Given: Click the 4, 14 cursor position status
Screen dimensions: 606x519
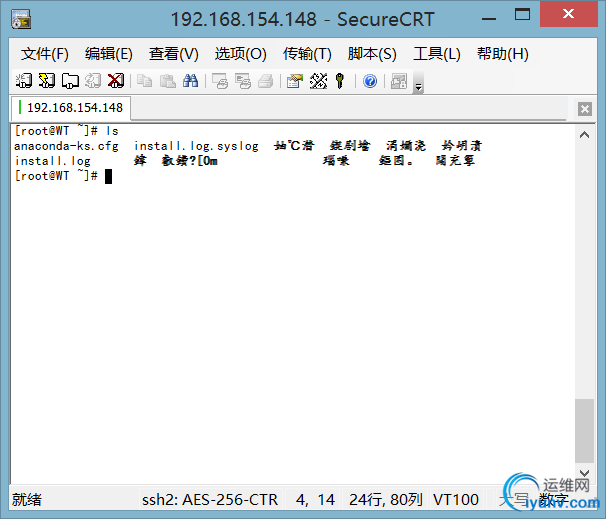Looking at the screenshot, I should 315,500.
